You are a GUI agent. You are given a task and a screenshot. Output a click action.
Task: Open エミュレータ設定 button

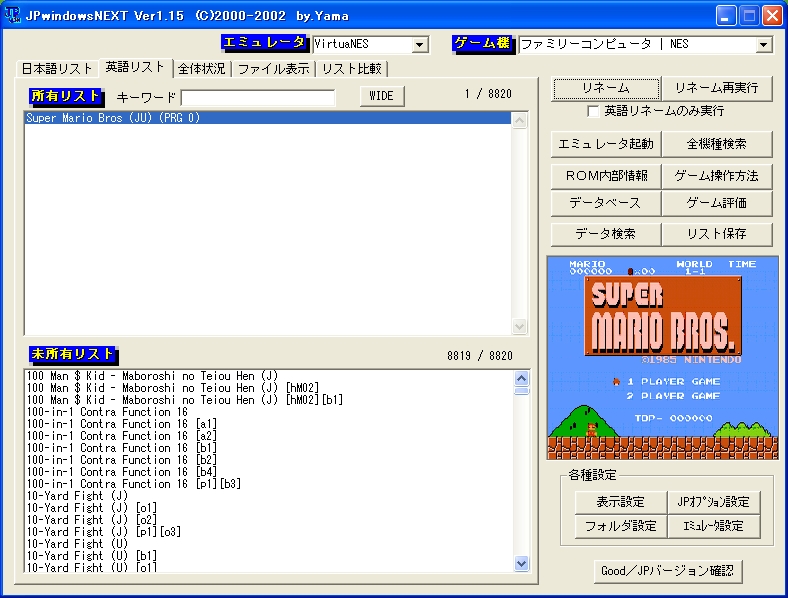pyautogui.click(x=714, y=526)
